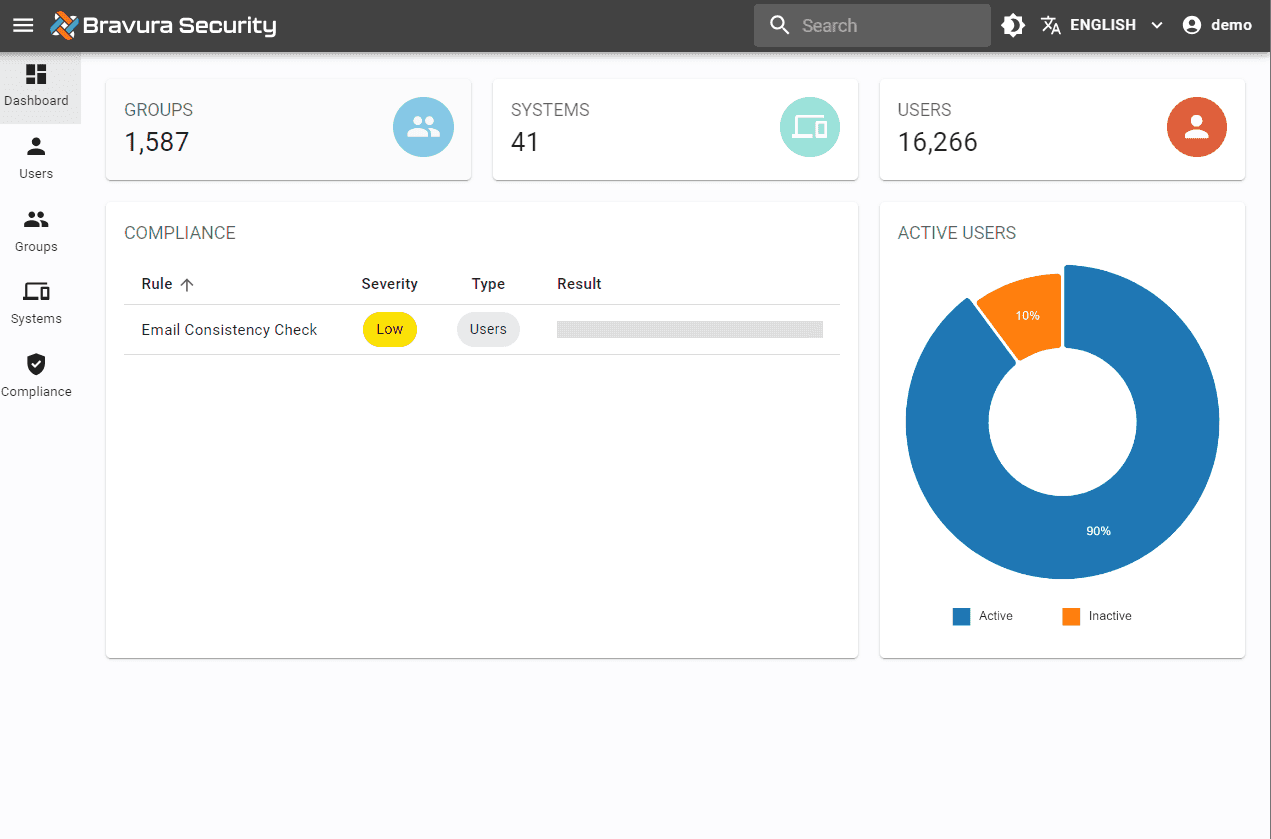Toggle the dark/light theme icon
The height and width of the screenshot is (839, 1271).
pos(1013,25)
